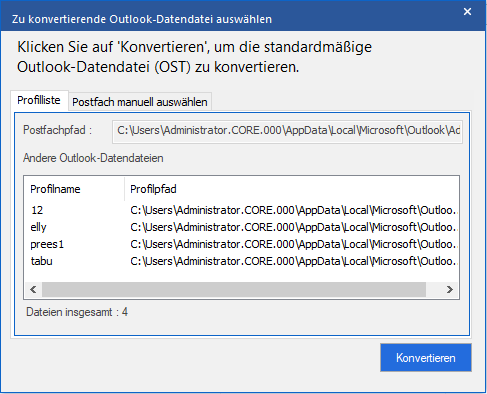The image size is (487, 394).
Task: Switch to the Profilliste tab
Action: click(x=39, y=100)
